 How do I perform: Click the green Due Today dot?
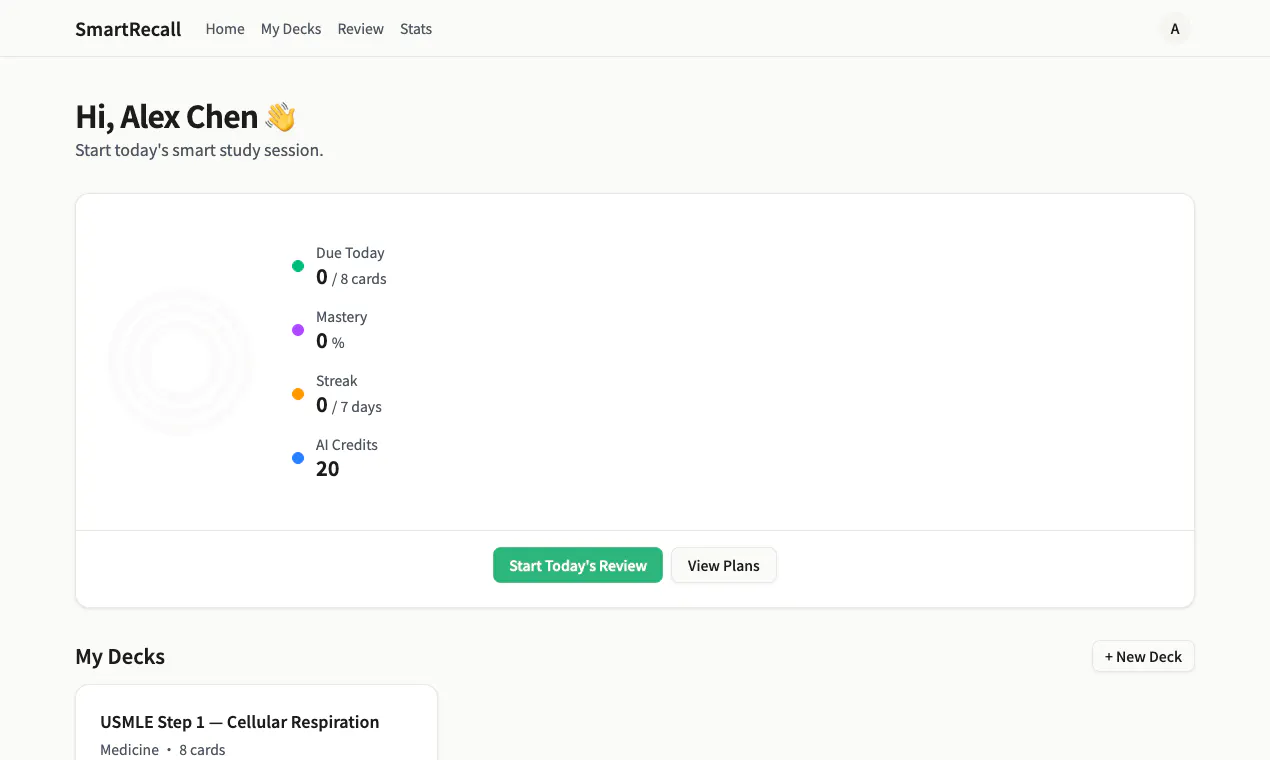pos(298,266)
